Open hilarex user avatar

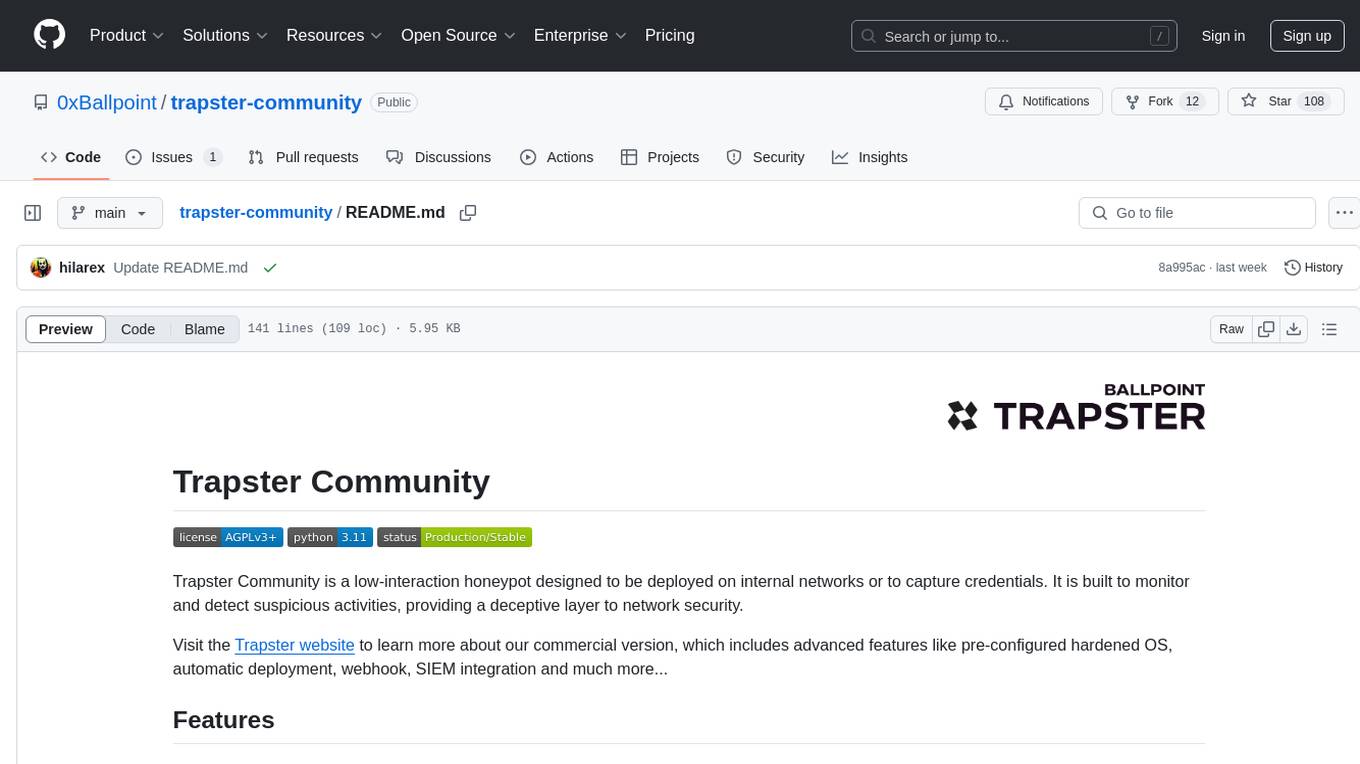pyautogui.click(x=41, y=268)
